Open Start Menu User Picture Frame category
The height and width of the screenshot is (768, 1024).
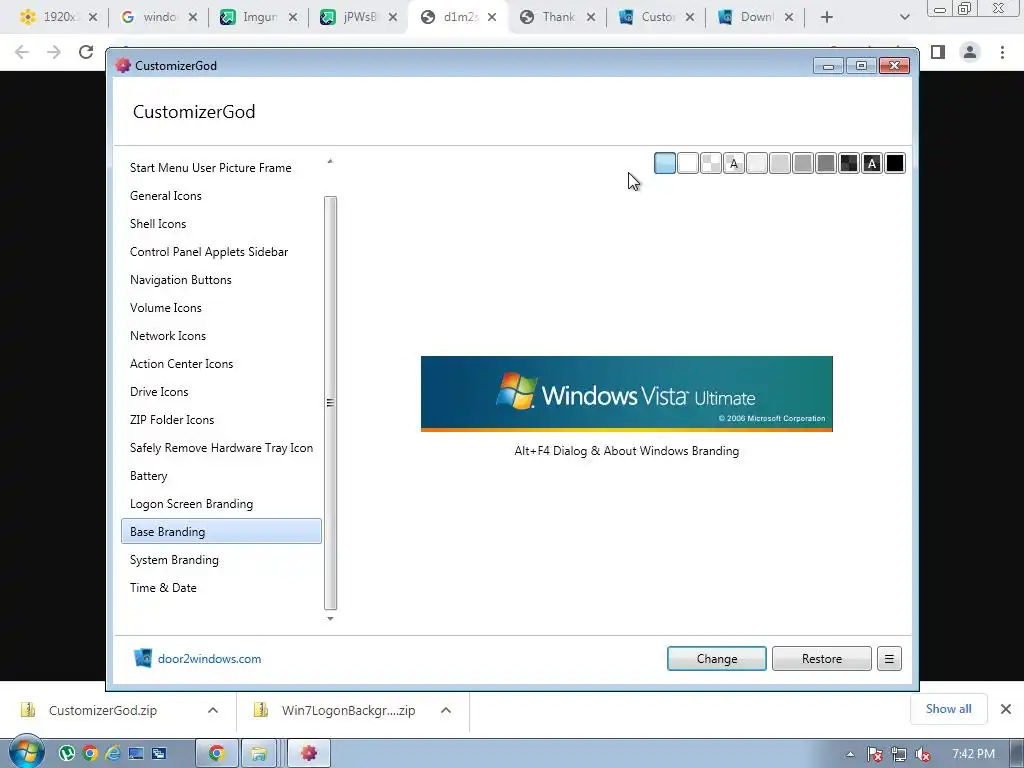[x=221, y=168]
